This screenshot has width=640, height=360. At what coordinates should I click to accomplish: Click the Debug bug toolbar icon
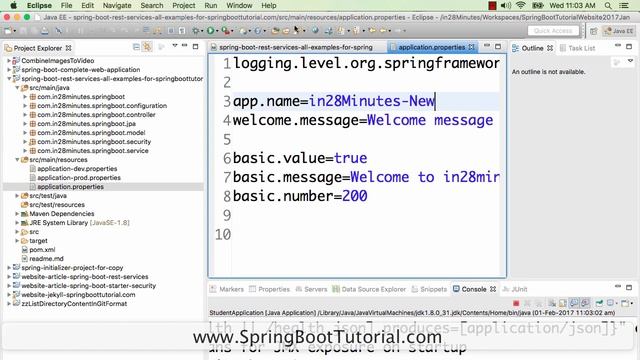196,31
